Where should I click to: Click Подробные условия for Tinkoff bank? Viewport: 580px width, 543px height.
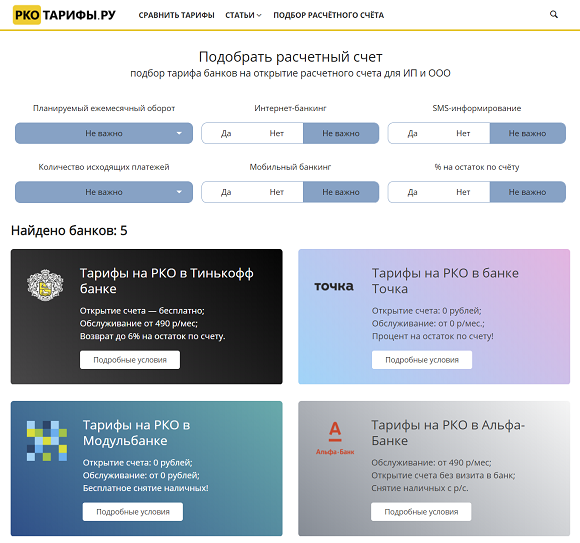[130, 360]
